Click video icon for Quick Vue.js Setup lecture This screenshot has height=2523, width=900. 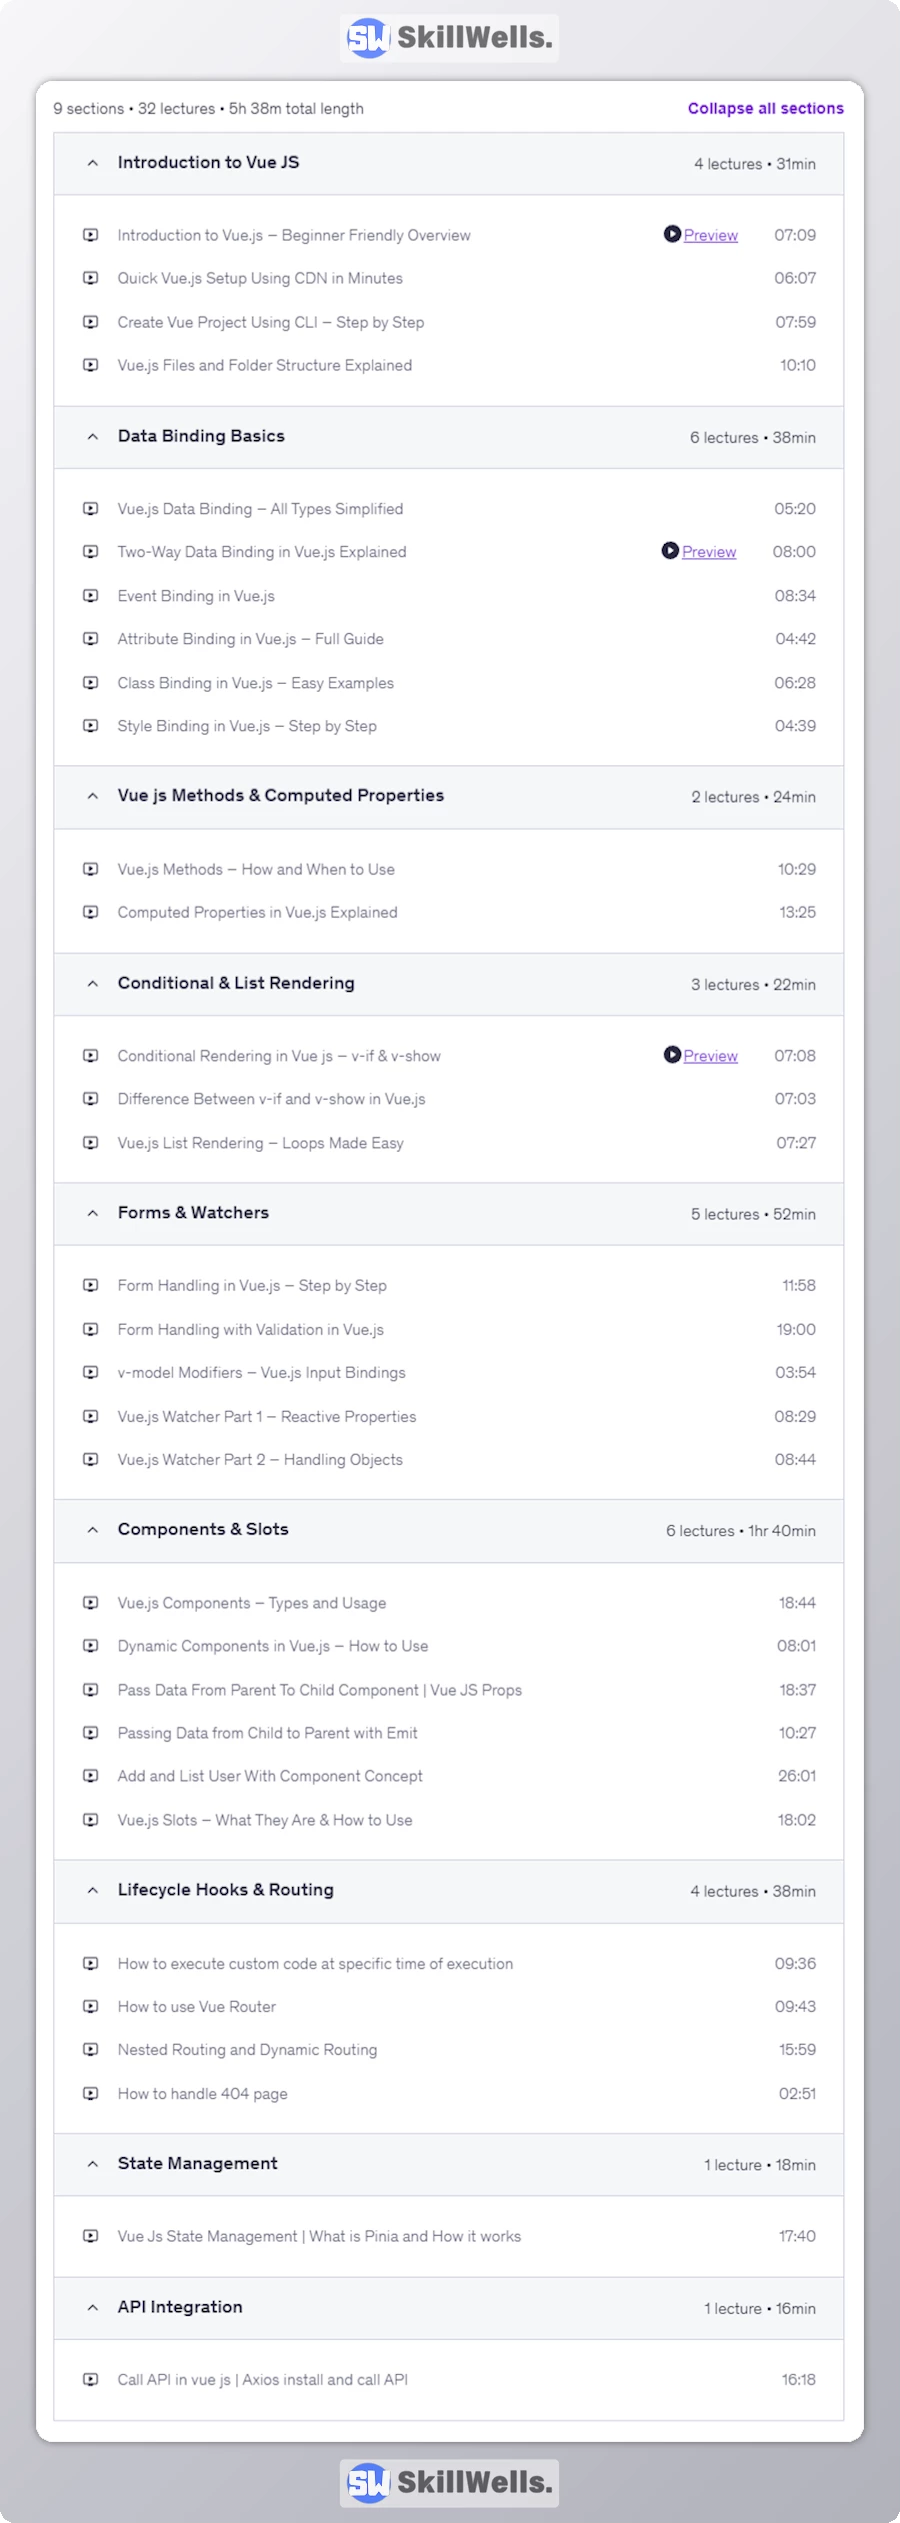[x=91, y=278]
